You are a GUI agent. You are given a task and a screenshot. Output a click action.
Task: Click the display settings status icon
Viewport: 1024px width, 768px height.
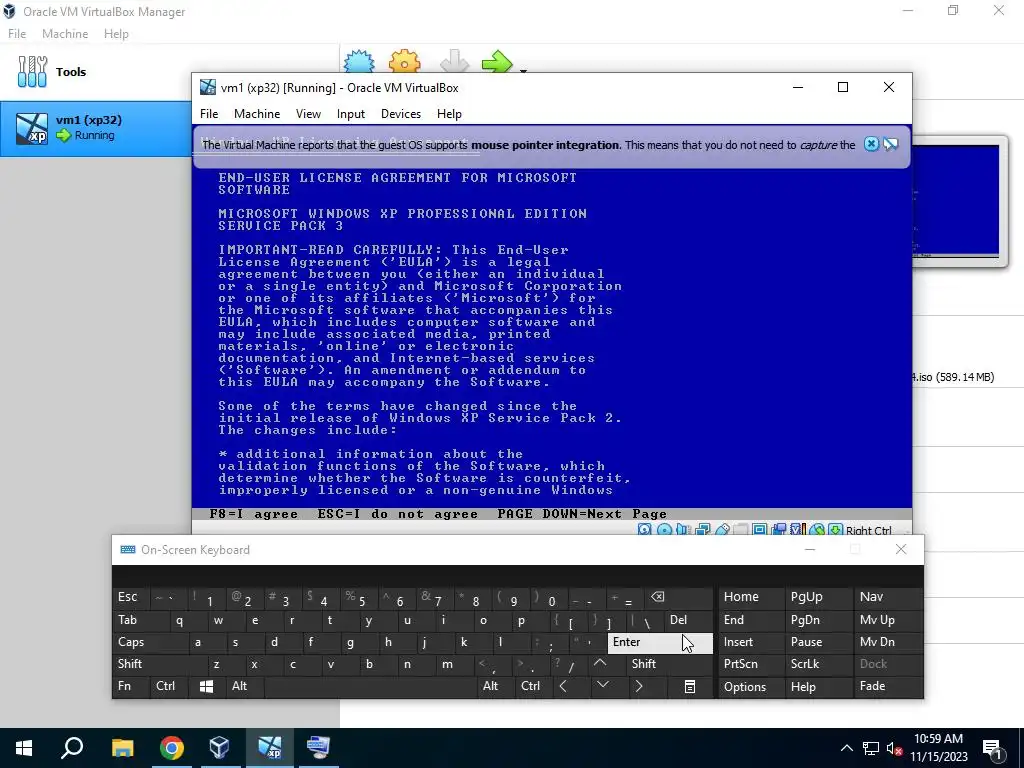coord(760,530)
